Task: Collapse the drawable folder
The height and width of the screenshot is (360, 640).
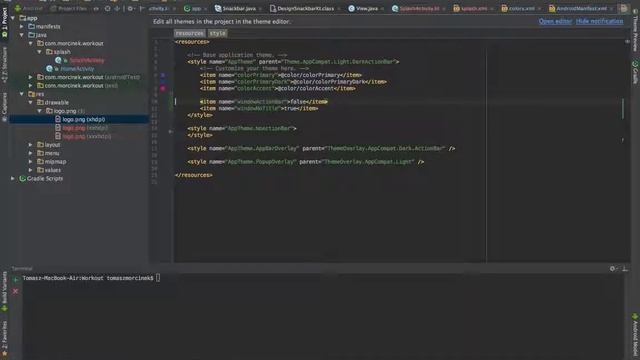Action: (x=31, y=102)
